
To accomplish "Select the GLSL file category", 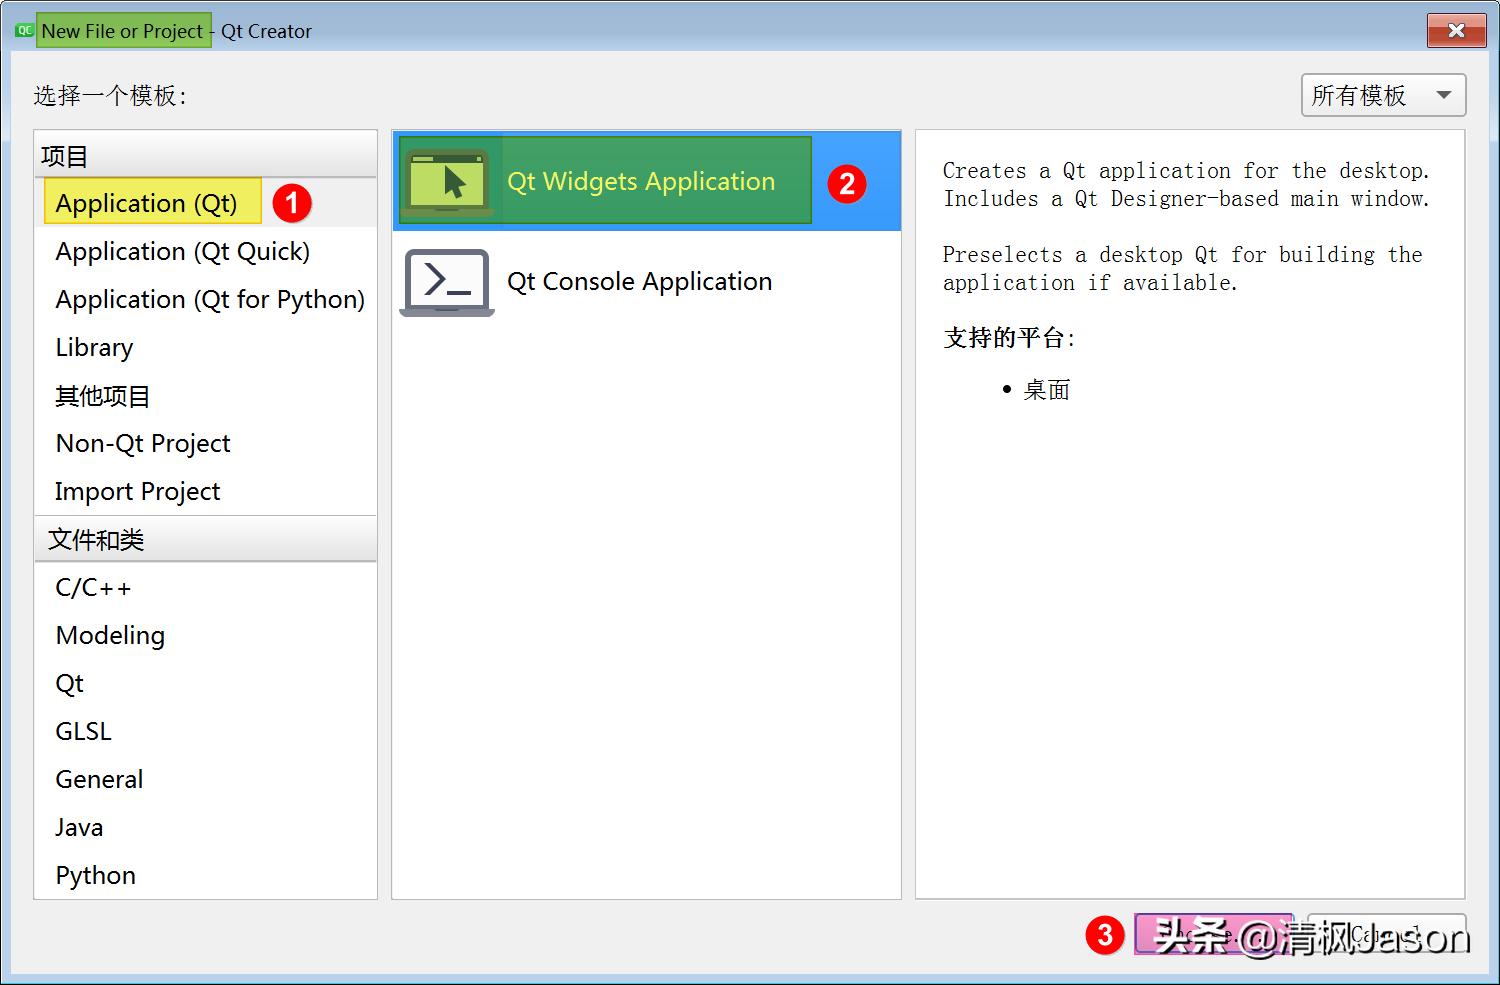I will 83,731.
